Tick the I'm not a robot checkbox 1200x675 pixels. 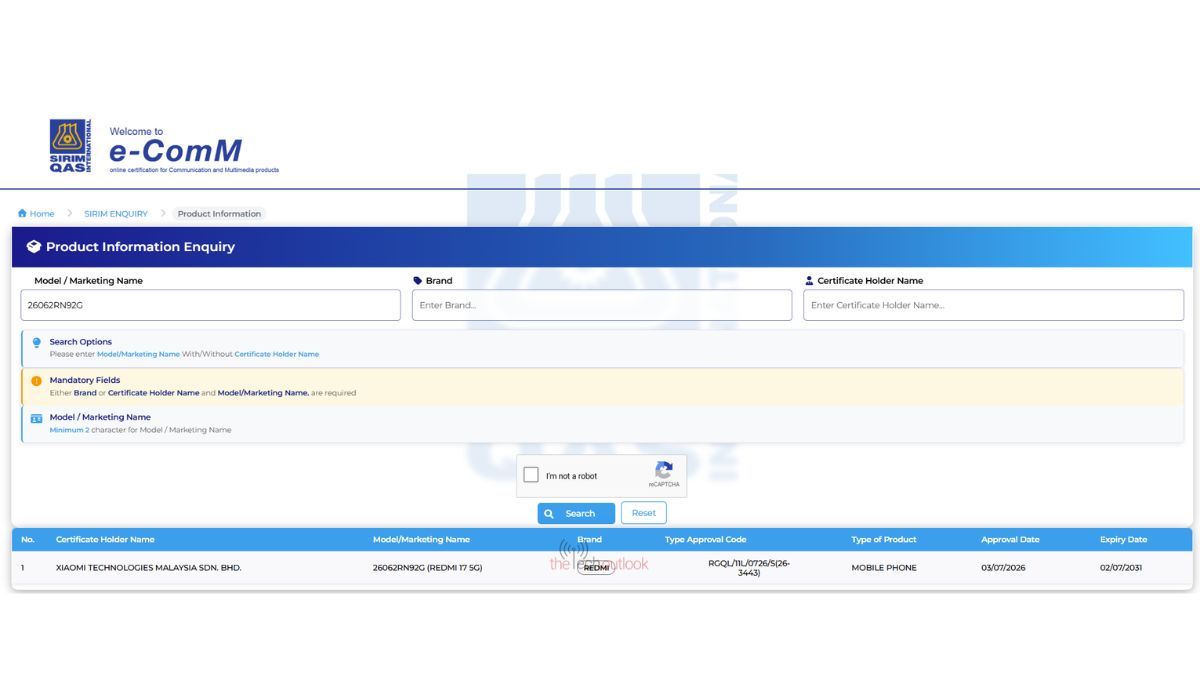point(531,475)
